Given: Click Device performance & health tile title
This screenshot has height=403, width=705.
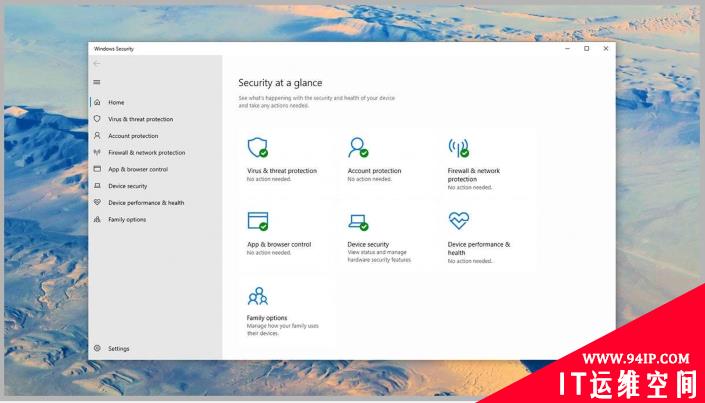Looking at the screenshot, I should click(479, 249).
